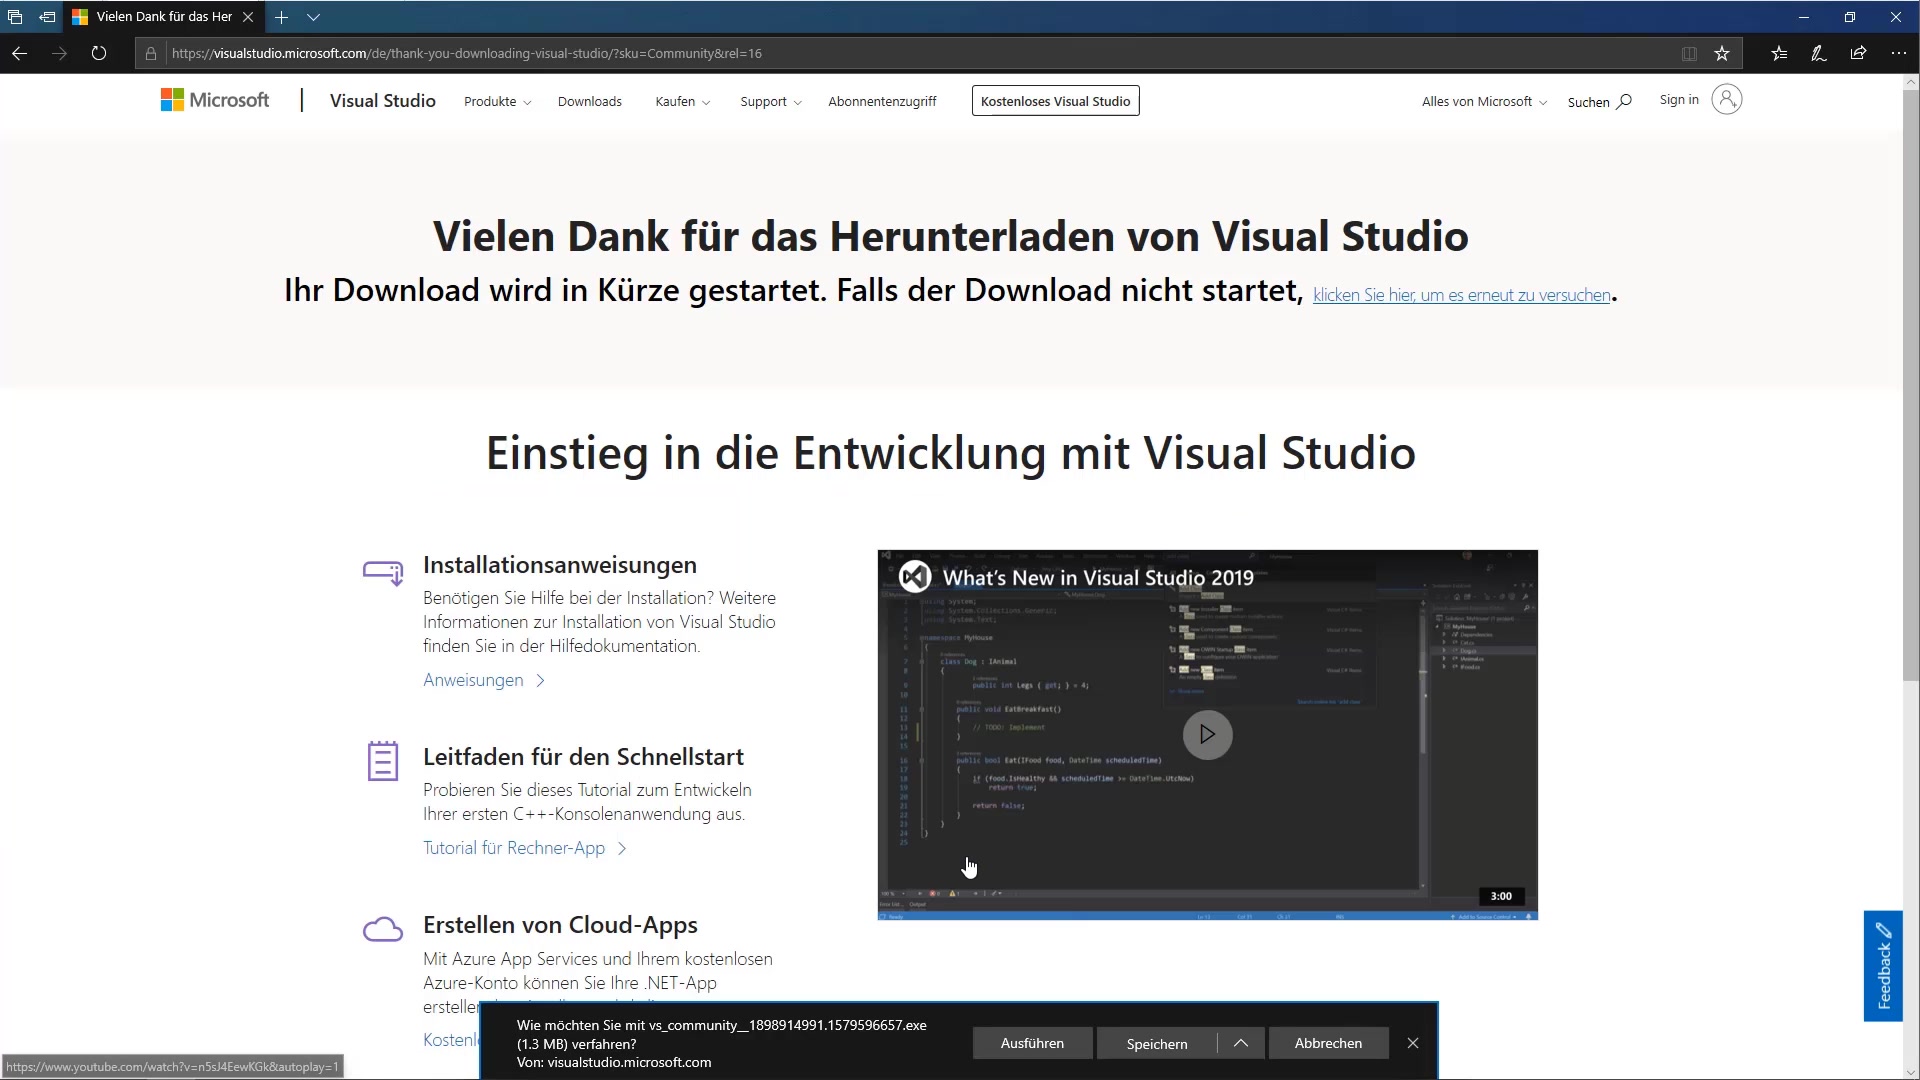Open the Anweisungen link
This screenshot has width=1920, height=1080.
click(x=473, y=680)
